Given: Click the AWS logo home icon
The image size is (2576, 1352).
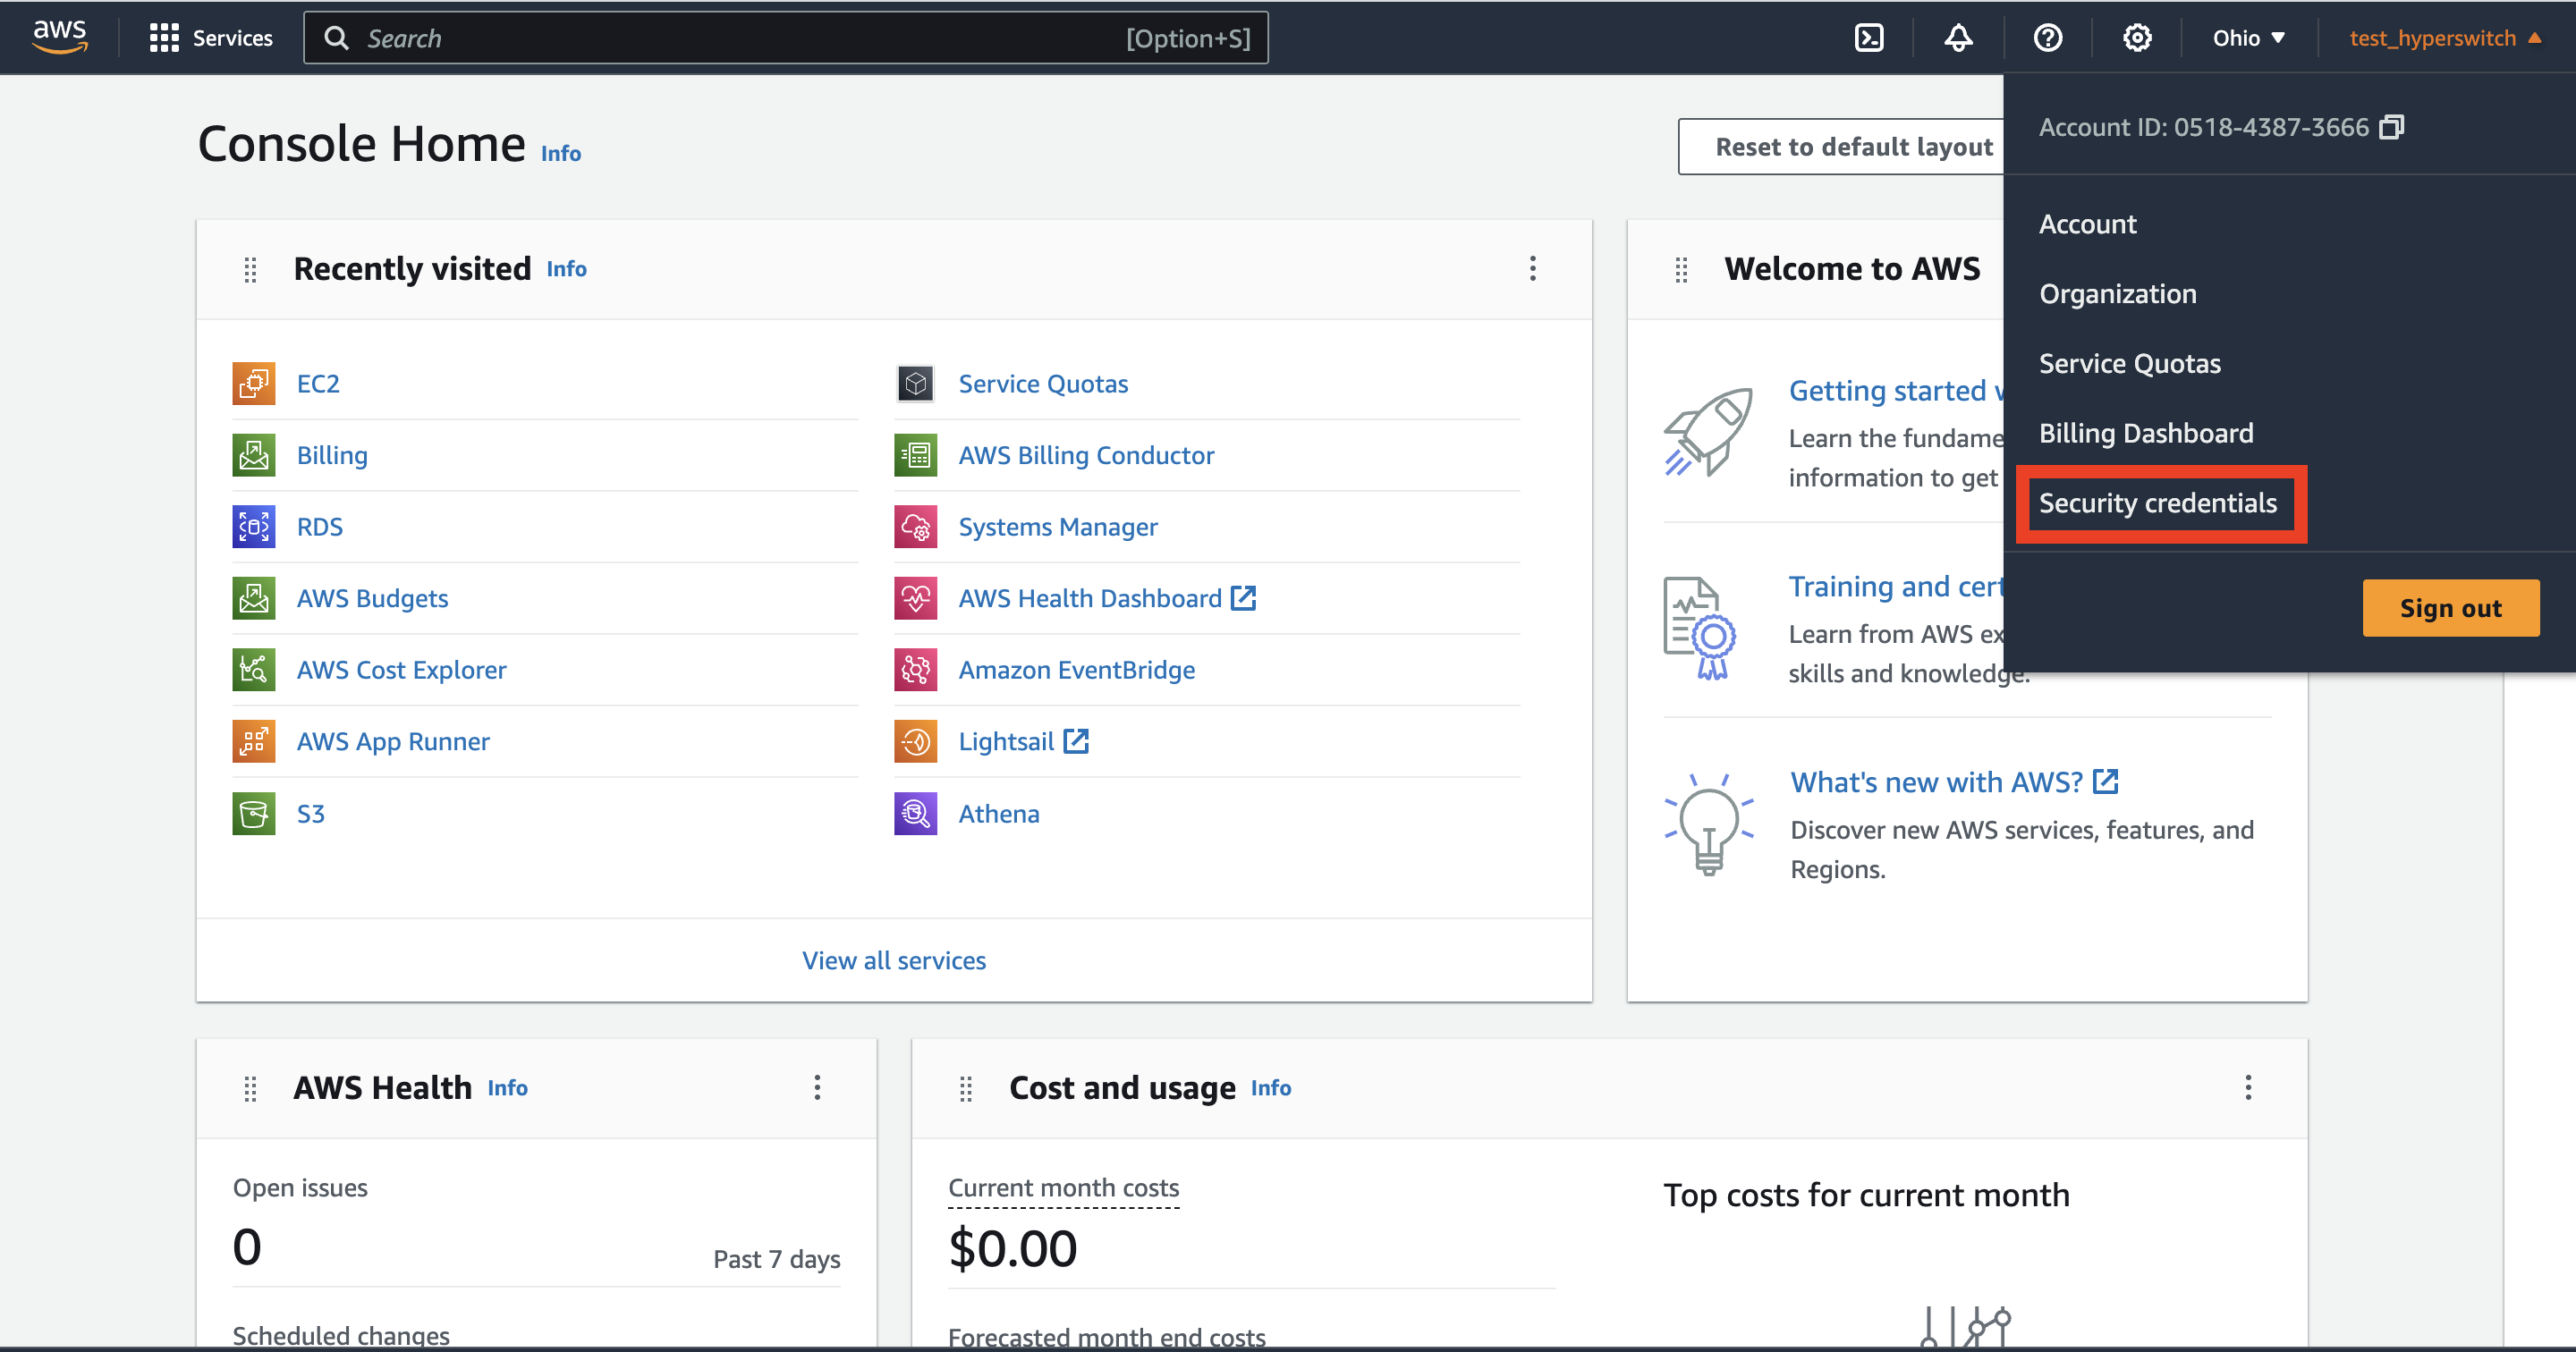Looking at the screenshot, I should coord(60,36).
